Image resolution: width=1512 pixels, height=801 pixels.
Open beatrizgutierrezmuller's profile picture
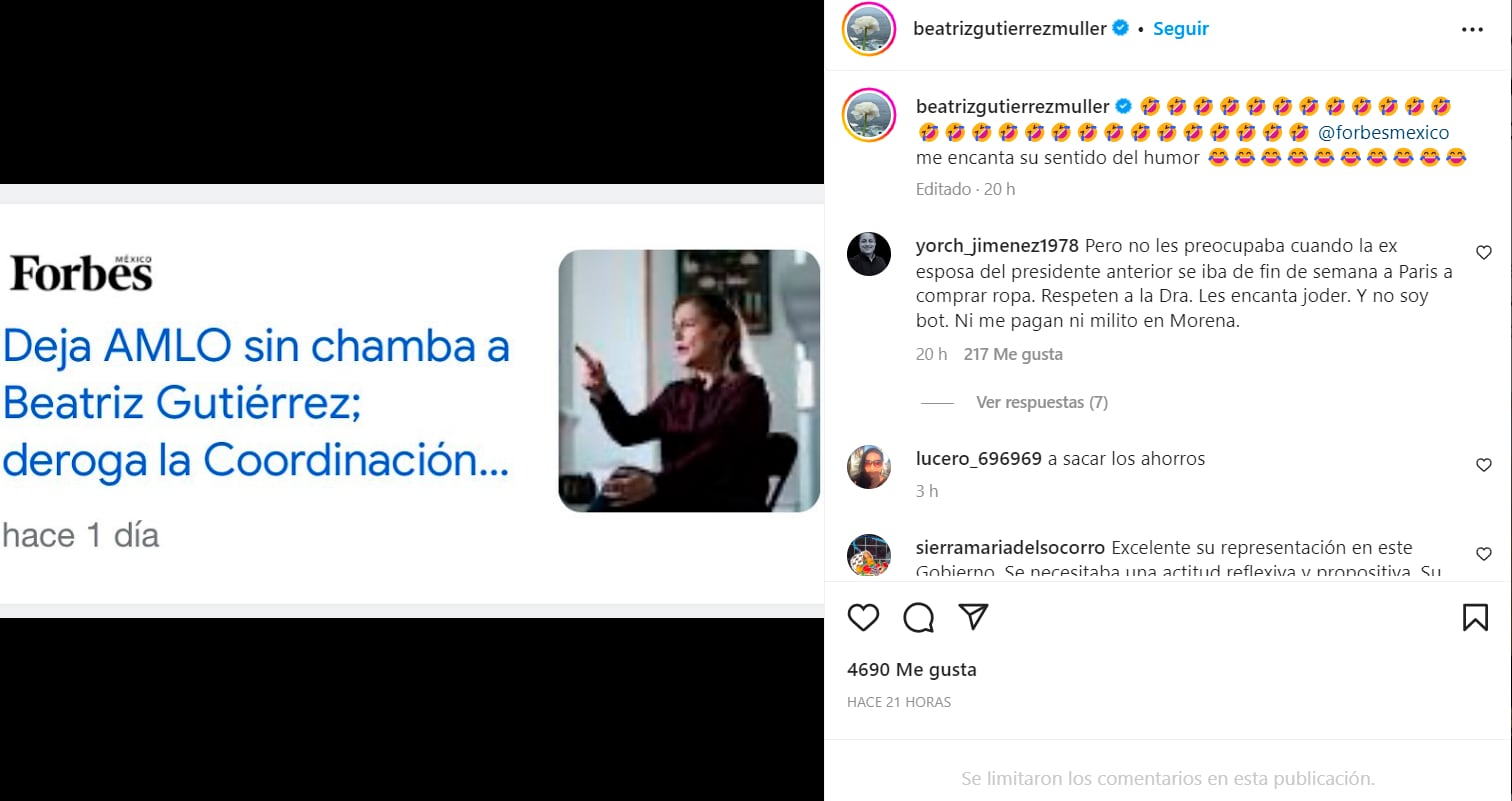[868, 29]
